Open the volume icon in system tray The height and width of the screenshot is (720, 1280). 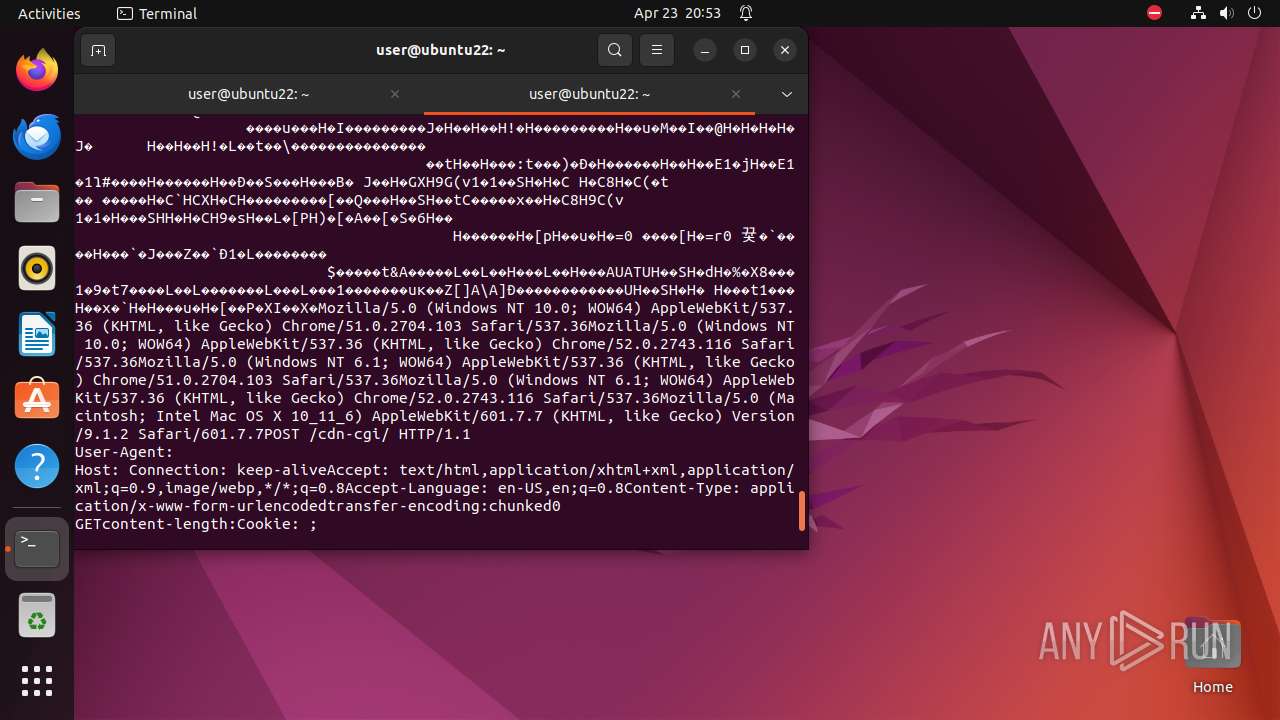pyautogui.click(x=1227, y=13)
